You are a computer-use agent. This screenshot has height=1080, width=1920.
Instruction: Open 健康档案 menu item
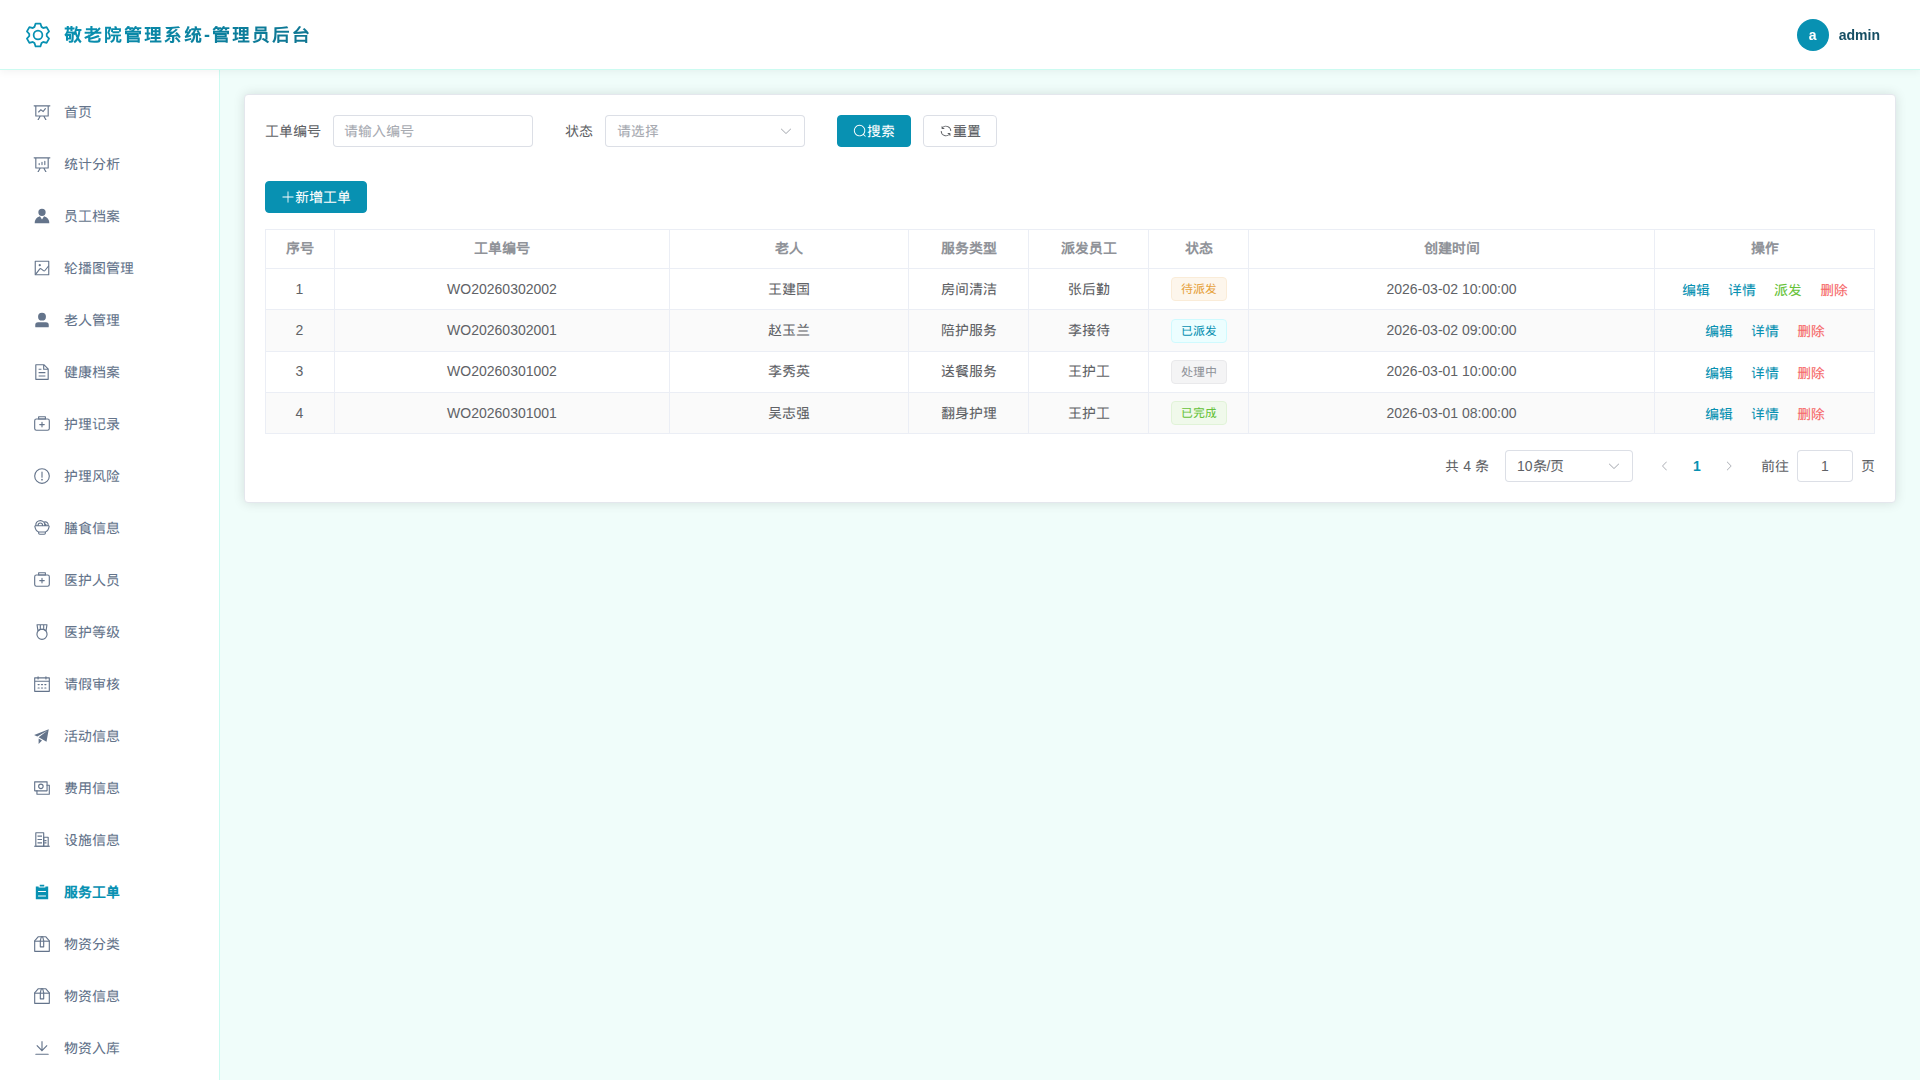click(110, 372)
